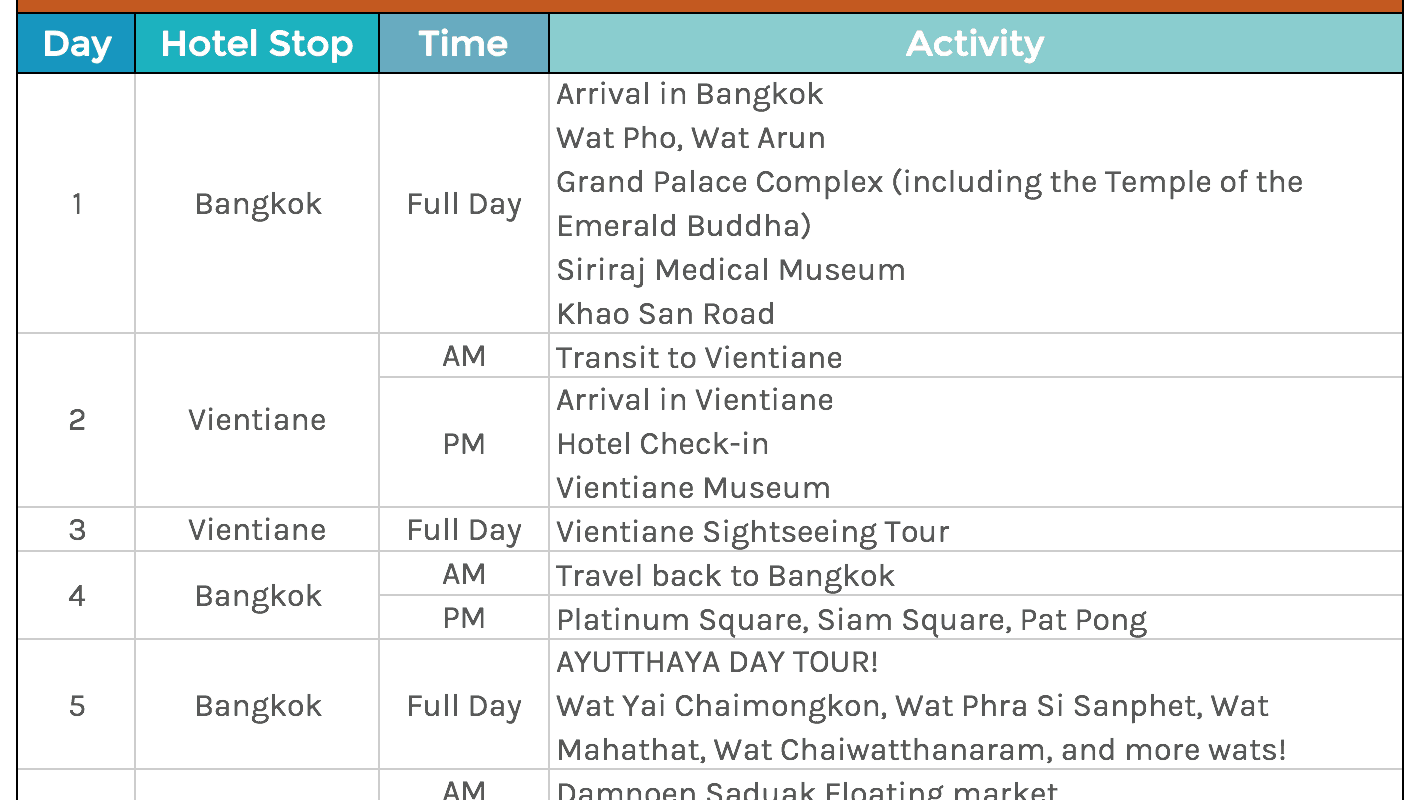Click the Khao San Road line
Screen dimensions: 1424x800
[x=665, y=314]
